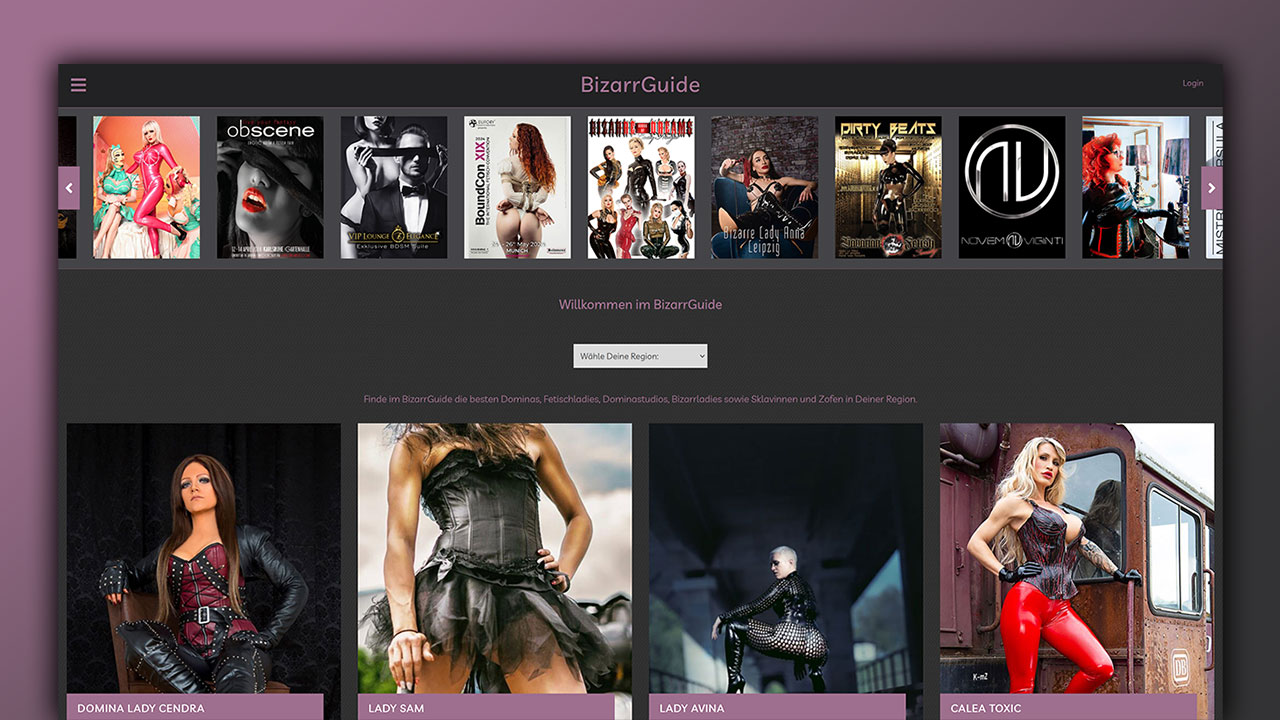Open the BoundCon XIX banner
This screenshot has width=1280, height=720.
(517, 187)
